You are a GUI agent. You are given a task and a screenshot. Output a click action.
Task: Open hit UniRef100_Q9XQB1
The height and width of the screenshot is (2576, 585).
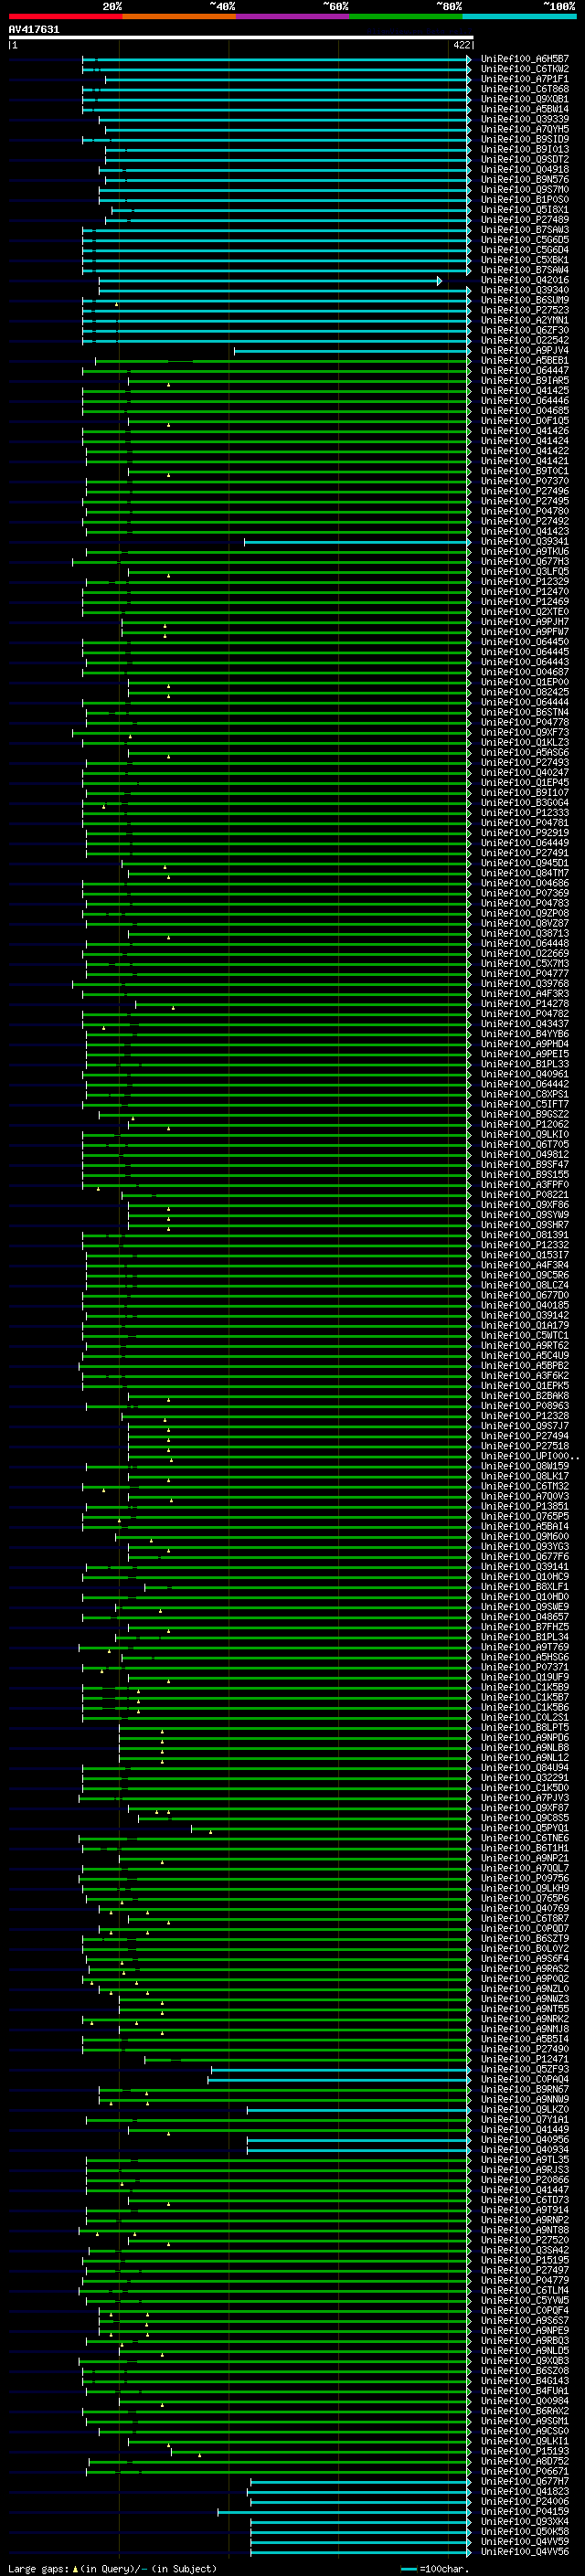tap(524, 99)
